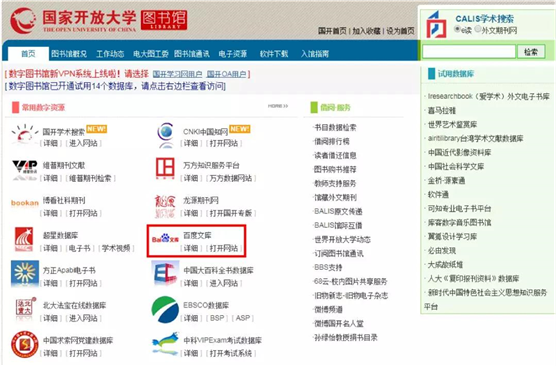Open the BALIS原文传递 link
This screenshot has height=366, width=556.
click(338, 211)
